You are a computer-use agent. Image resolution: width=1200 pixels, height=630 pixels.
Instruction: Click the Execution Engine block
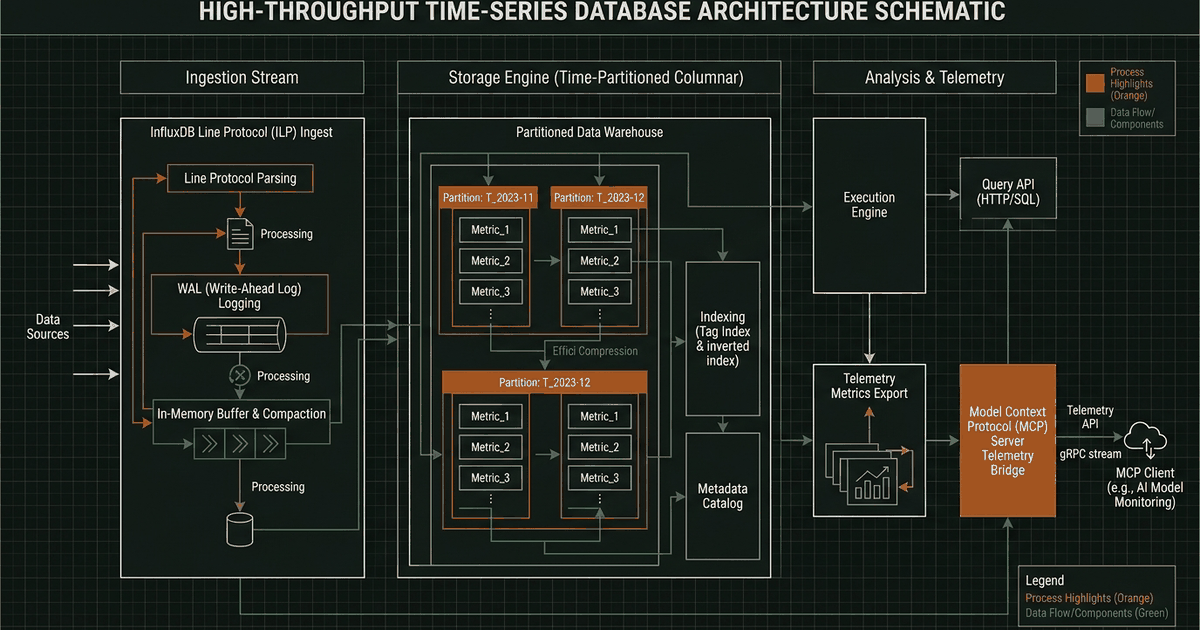coord(869,205)
